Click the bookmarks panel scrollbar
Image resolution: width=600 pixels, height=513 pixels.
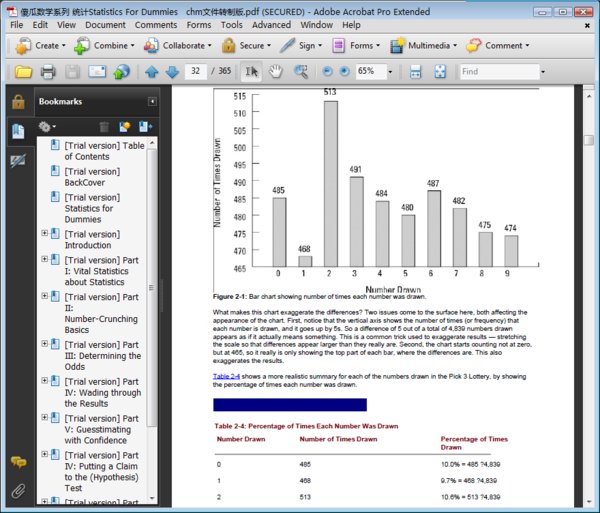coord(152,288)
